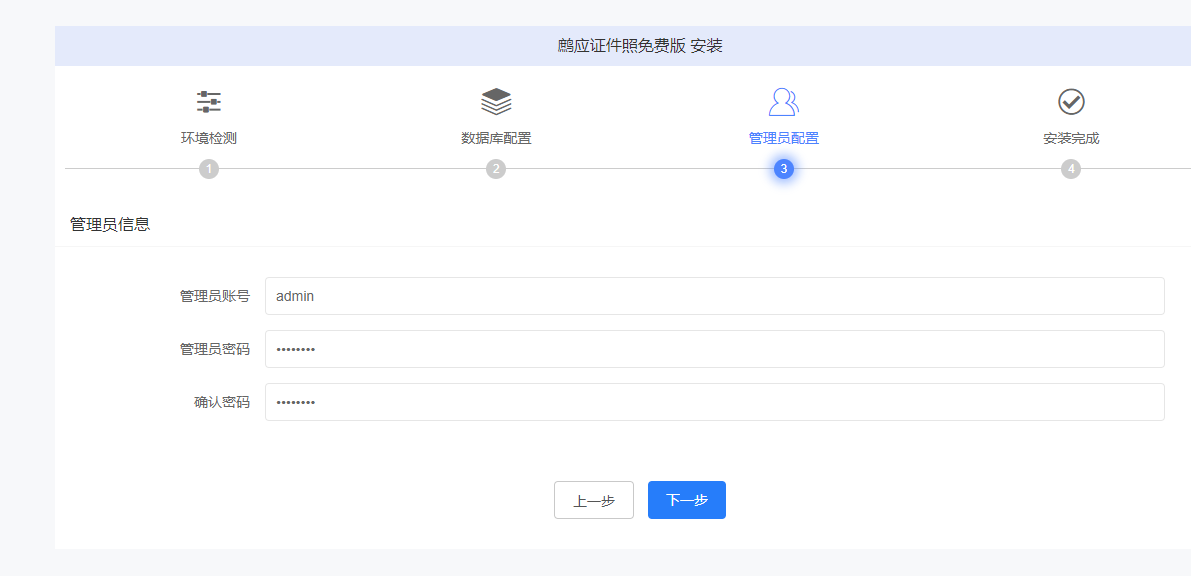Viewport: 1191px width, 576px height.
Task: Select step circle number 4
Action: (1071, 169)
